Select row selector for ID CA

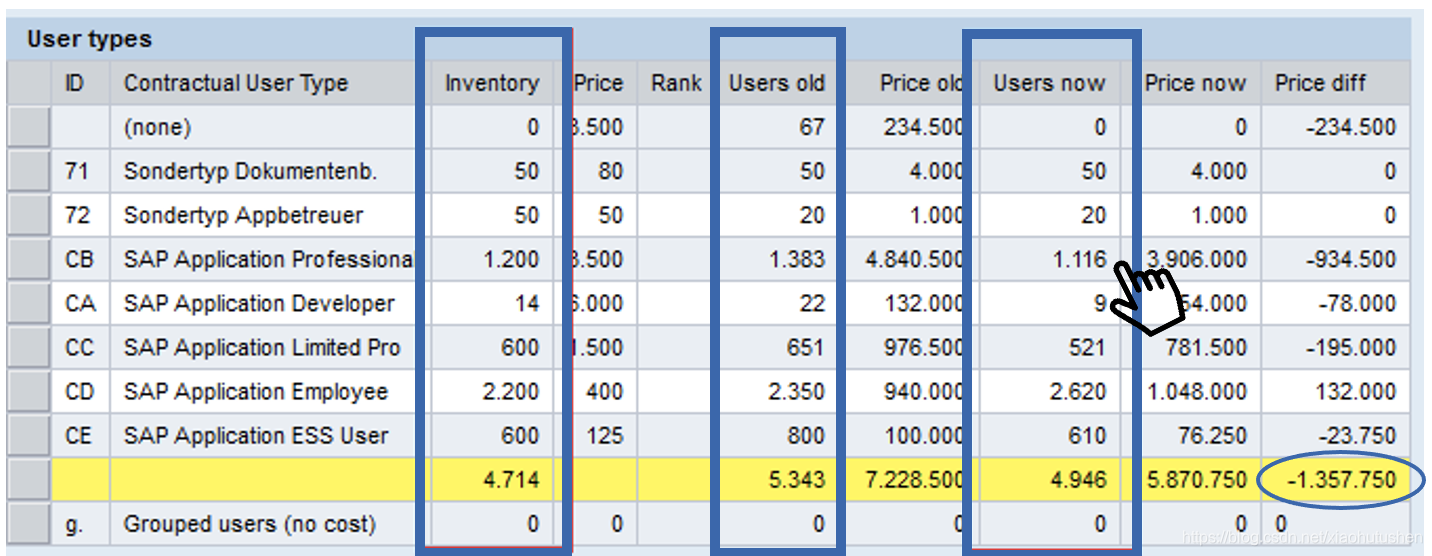click(x=28, y=303)
